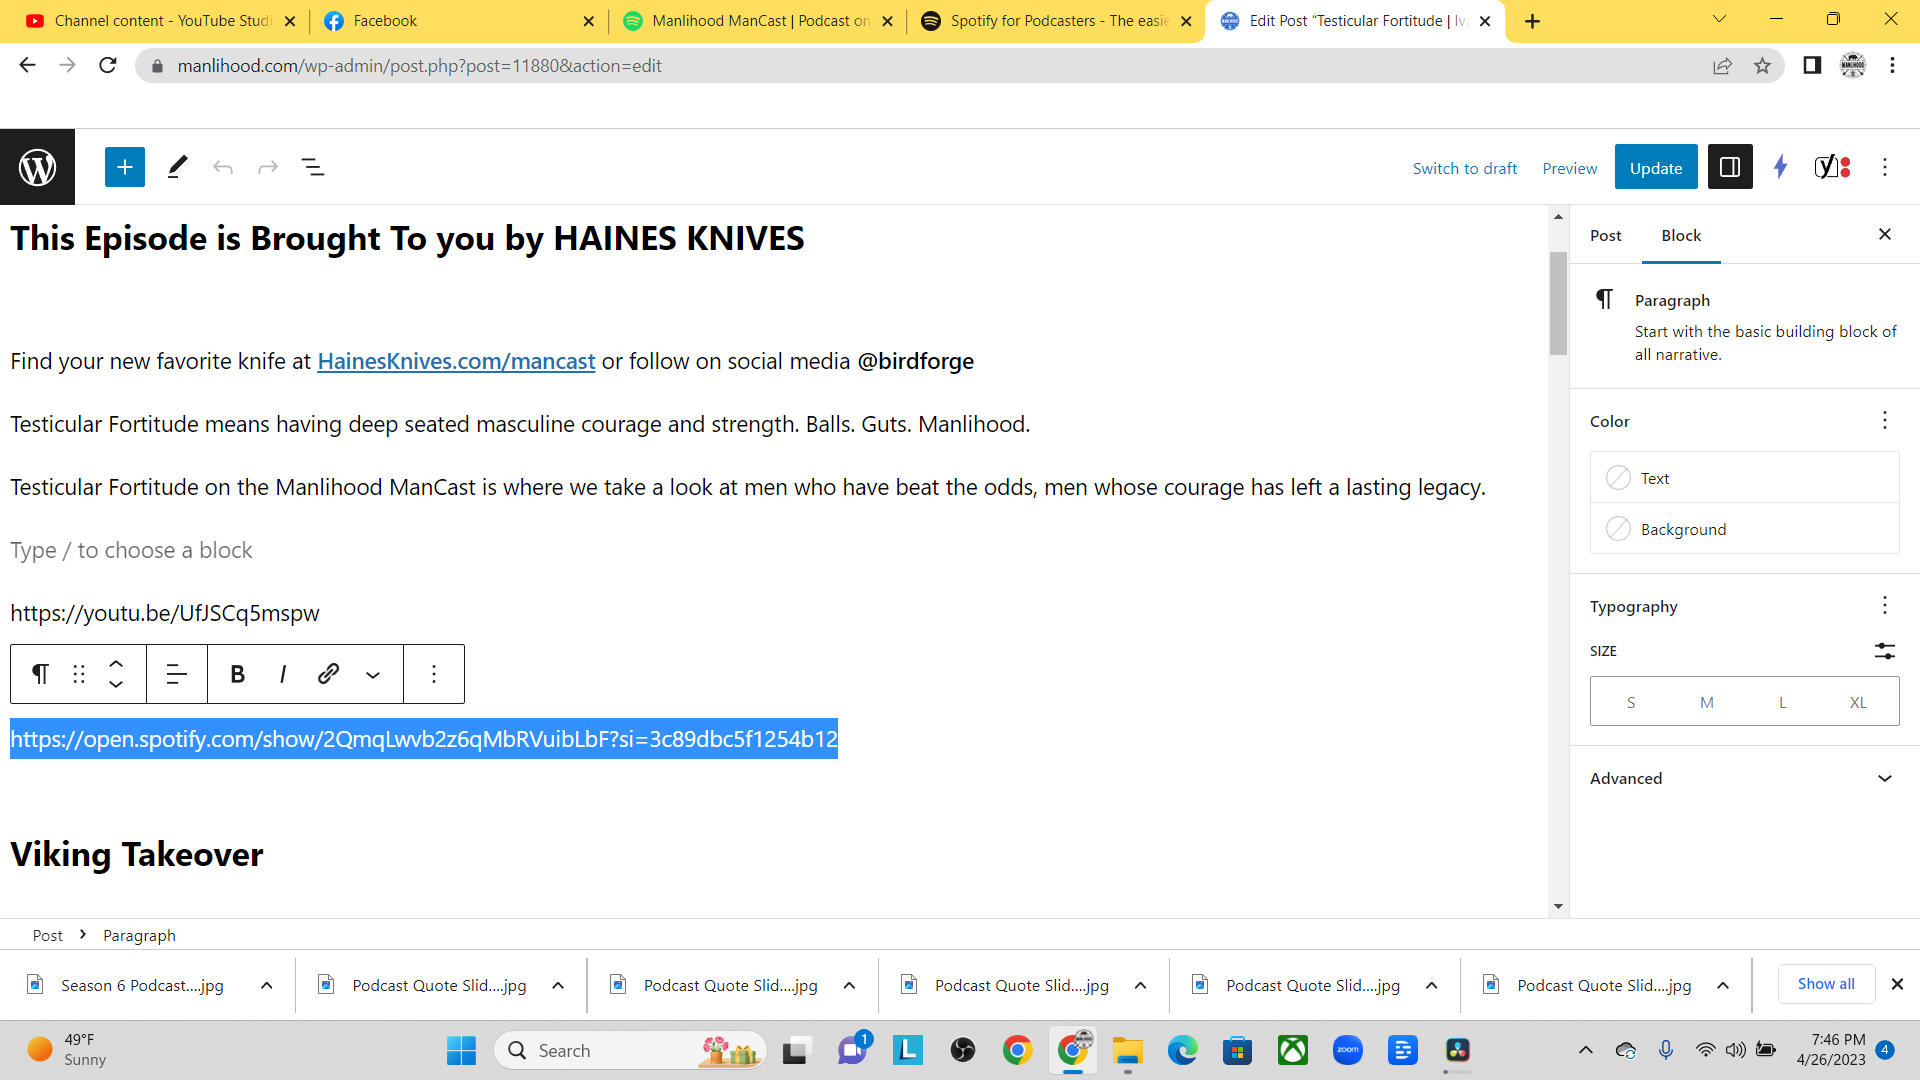Click the Post breadcrumb in footer
The image size is (1920, 1080).
point(47,935)
